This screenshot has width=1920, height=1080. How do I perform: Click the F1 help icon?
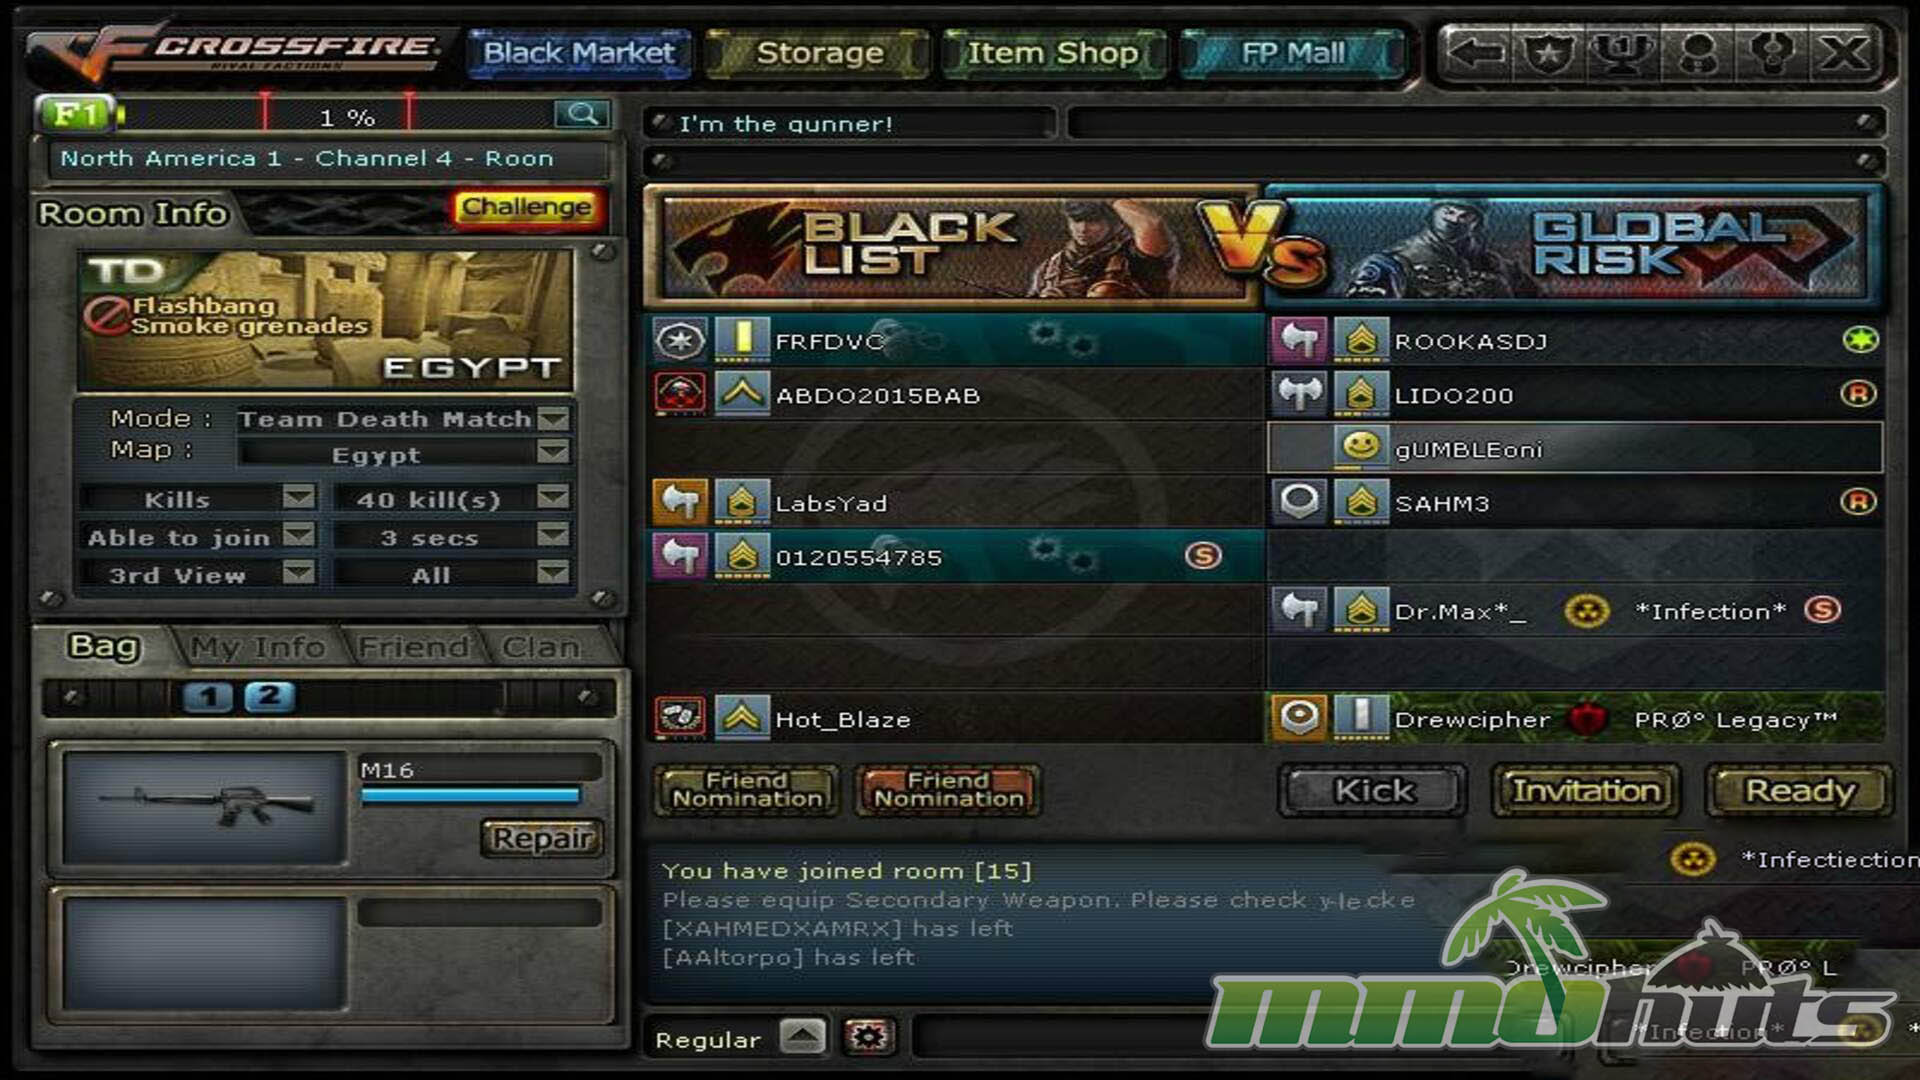pos(75,114)
